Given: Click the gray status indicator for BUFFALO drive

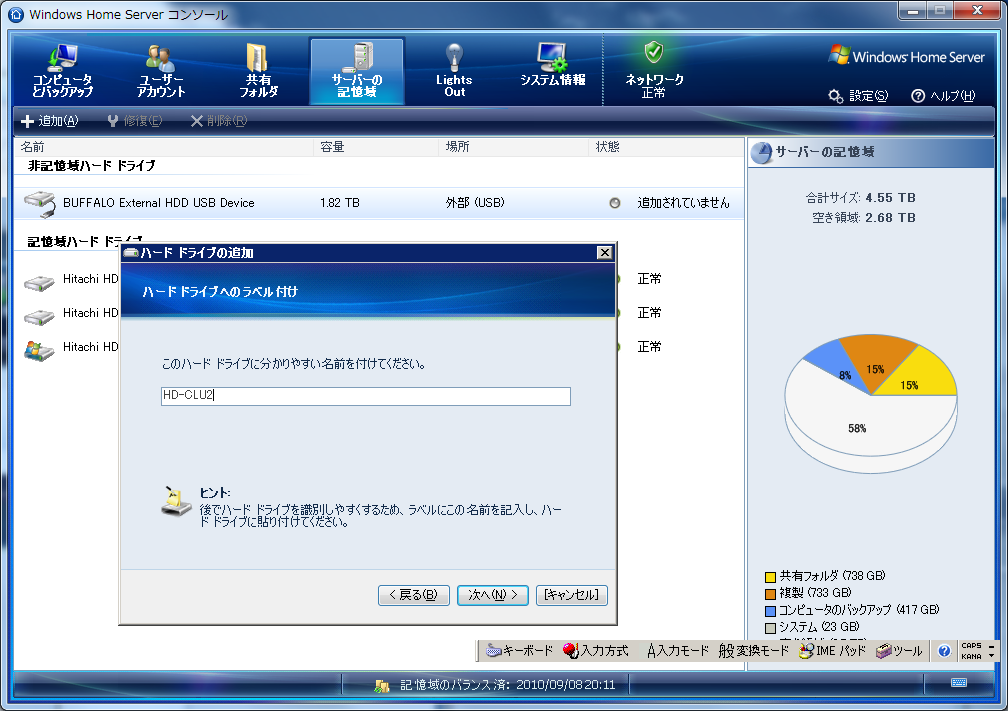Looking at the screenshot, I should [615, 203].
